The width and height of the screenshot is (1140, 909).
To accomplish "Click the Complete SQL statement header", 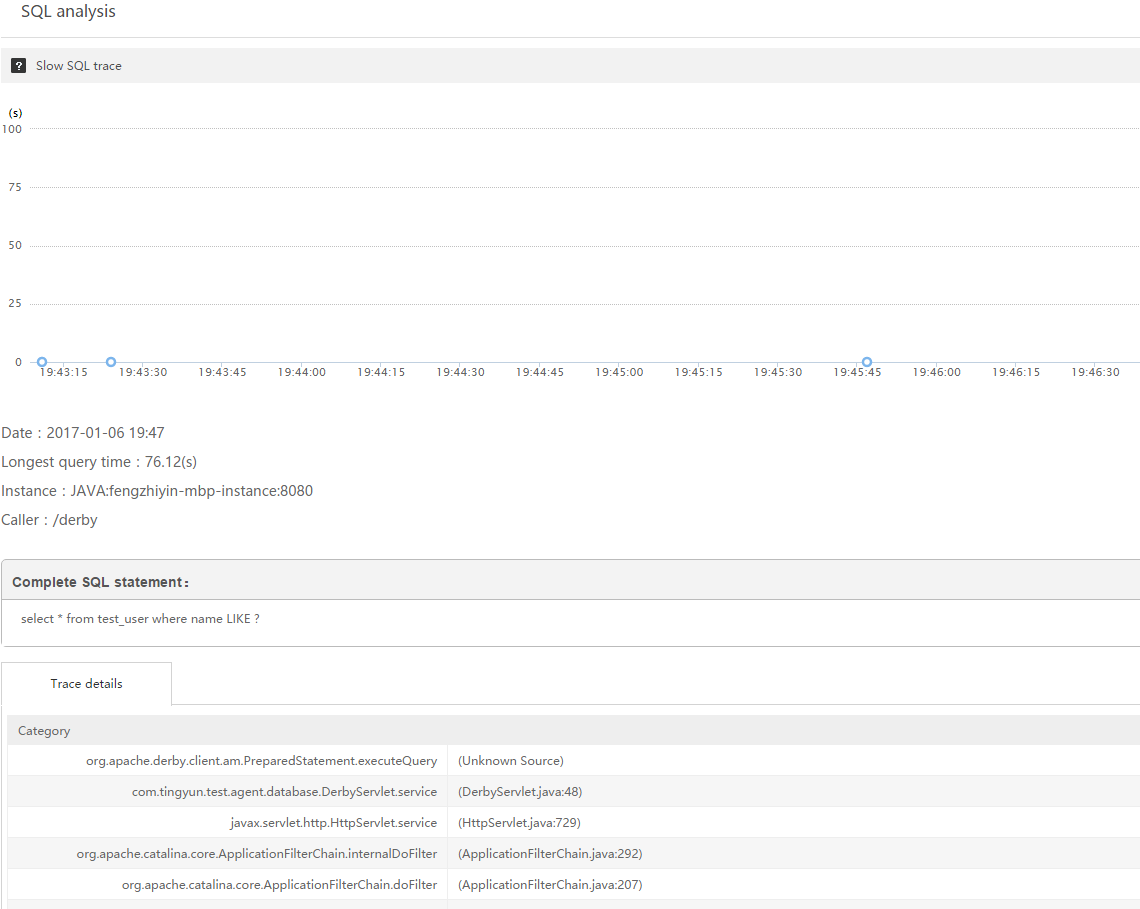I will point(101,582).
